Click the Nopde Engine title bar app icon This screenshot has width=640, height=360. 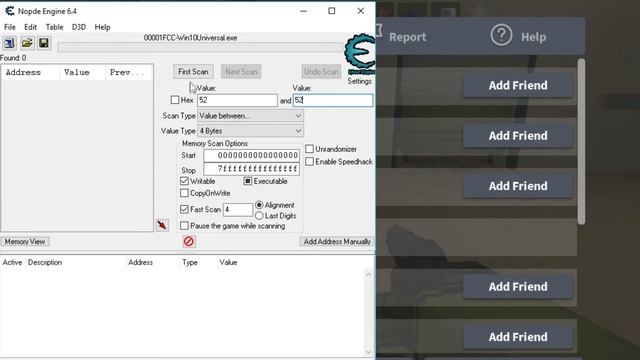pos(9,11)
